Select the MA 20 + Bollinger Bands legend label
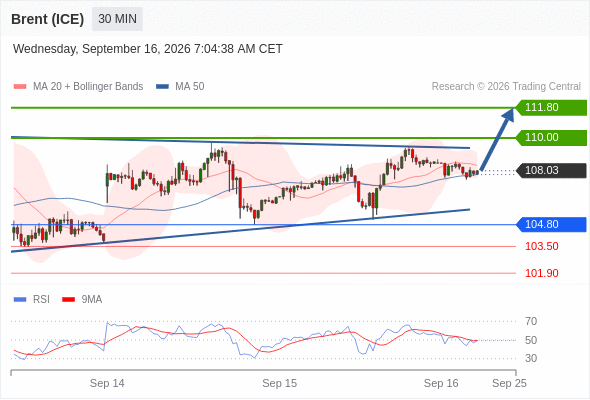This screenshot has width=590, height=400. coord(88,87)
